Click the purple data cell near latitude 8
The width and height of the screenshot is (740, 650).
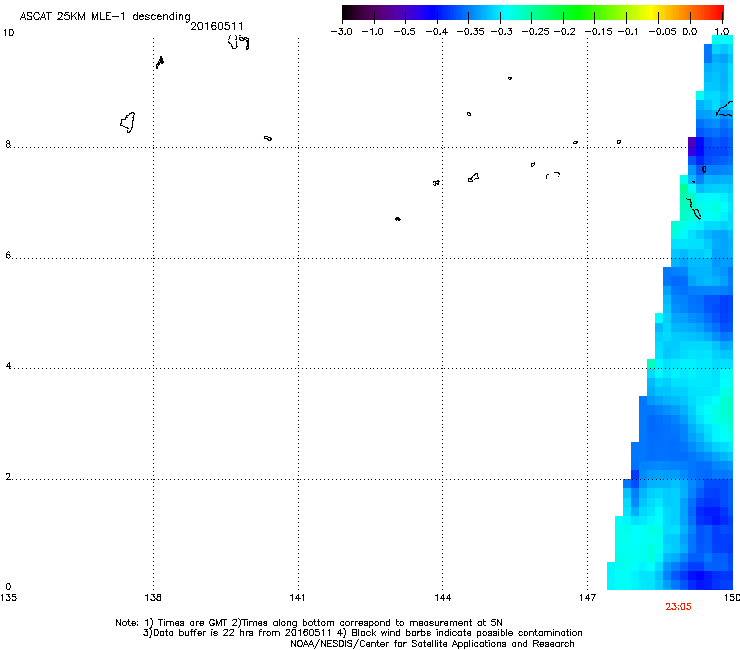coord(692,146)
